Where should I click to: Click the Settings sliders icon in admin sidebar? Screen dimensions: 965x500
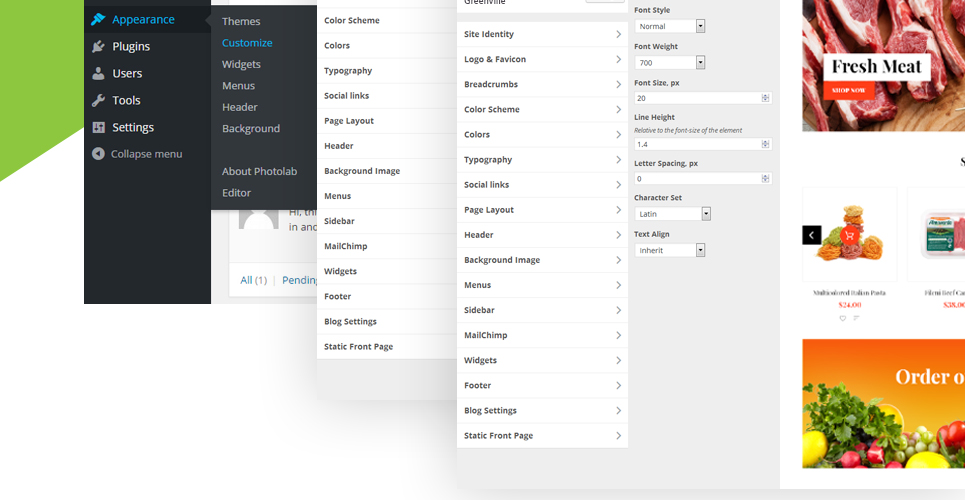point(98,127)
